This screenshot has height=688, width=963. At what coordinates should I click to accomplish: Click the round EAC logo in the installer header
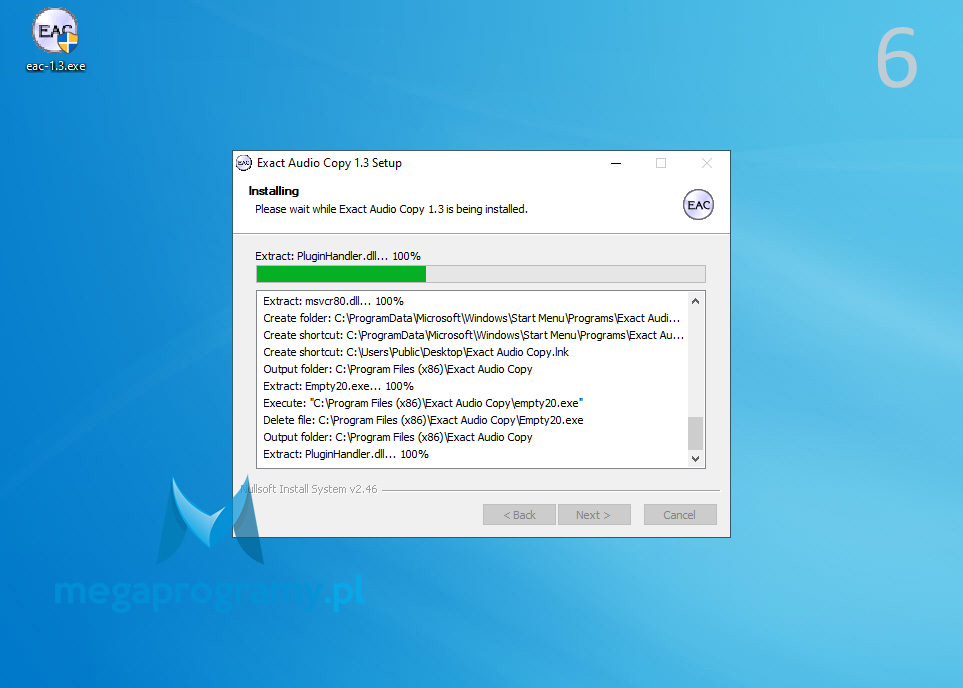698,205
